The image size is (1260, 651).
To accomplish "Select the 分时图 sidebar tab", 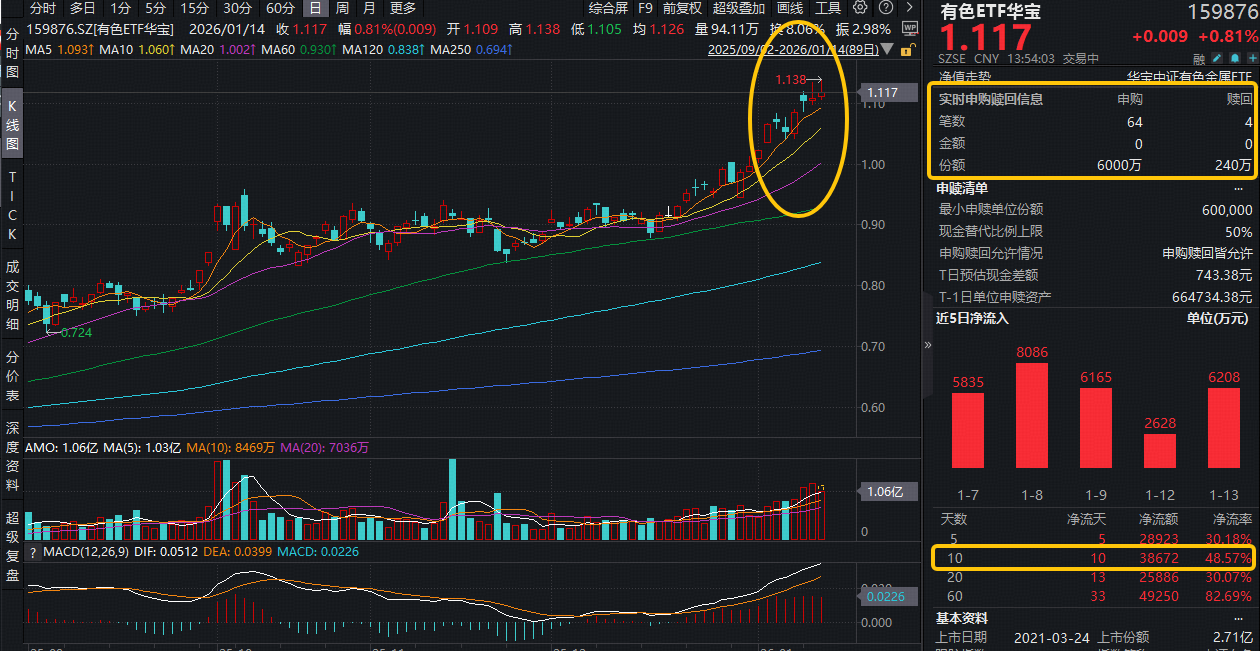I will 13,54.
